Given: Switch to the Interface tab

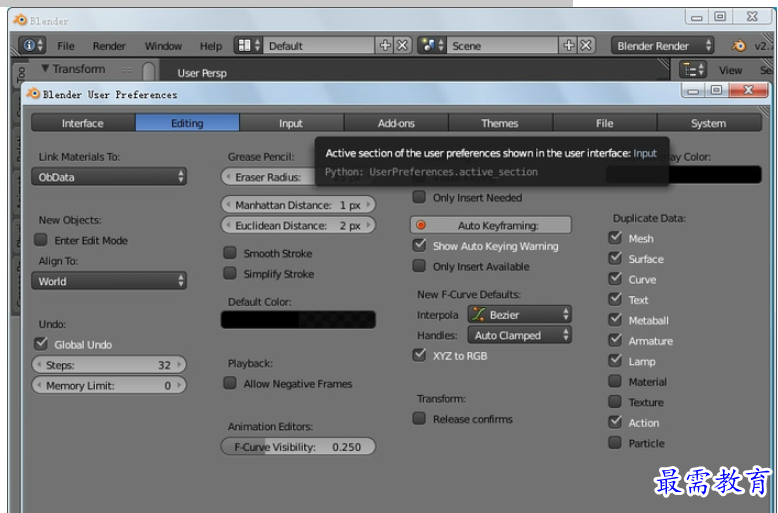Looking at the screenshot, I should [83, 123].
